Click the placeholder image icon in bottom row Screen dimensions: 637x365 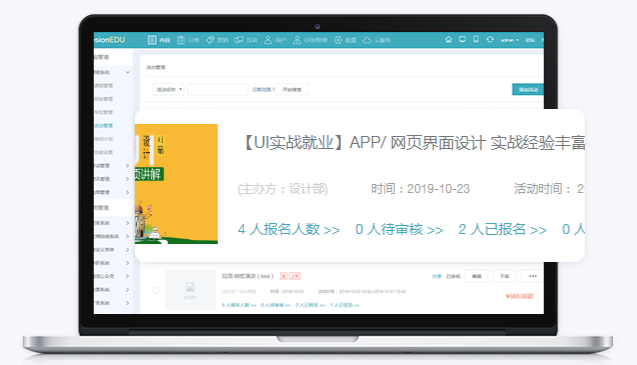(x=190, y=287)
